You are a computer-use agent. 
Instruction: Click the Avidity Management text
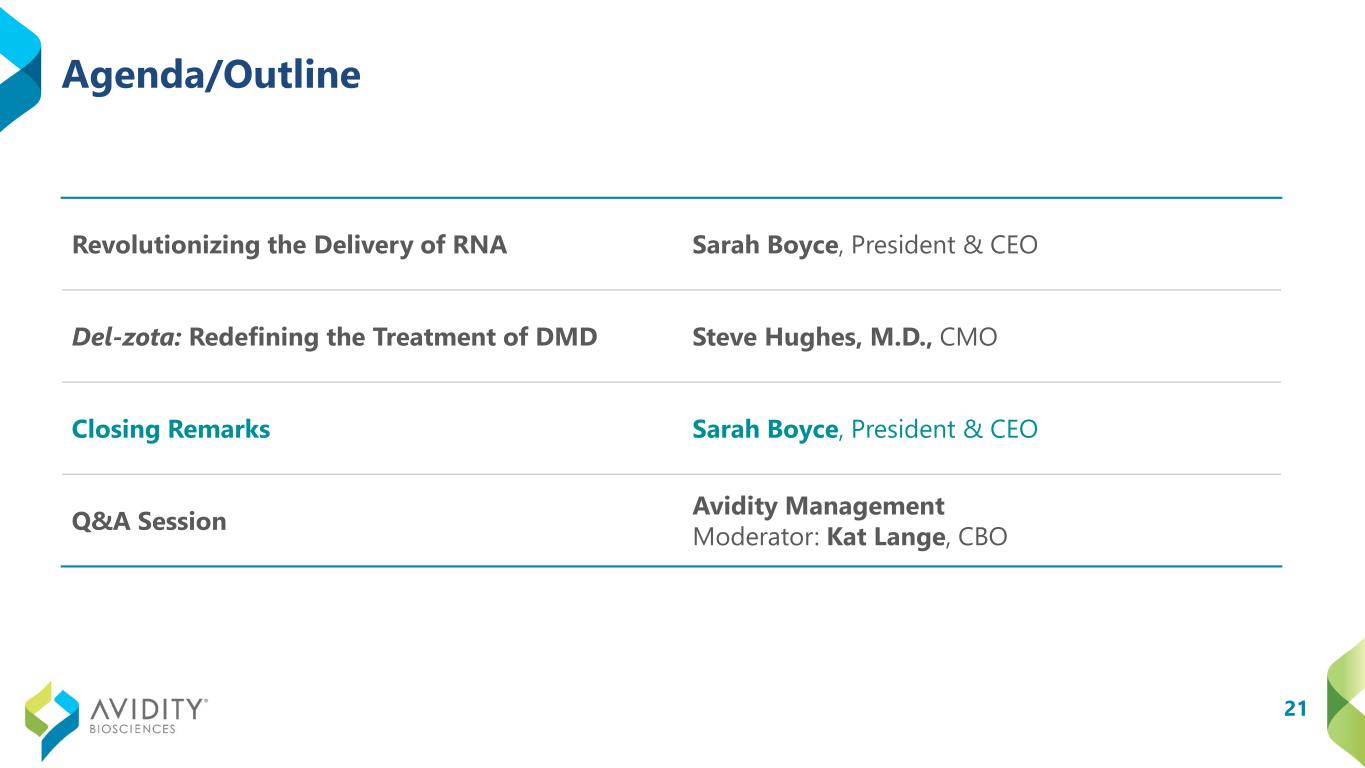point(818,506)
